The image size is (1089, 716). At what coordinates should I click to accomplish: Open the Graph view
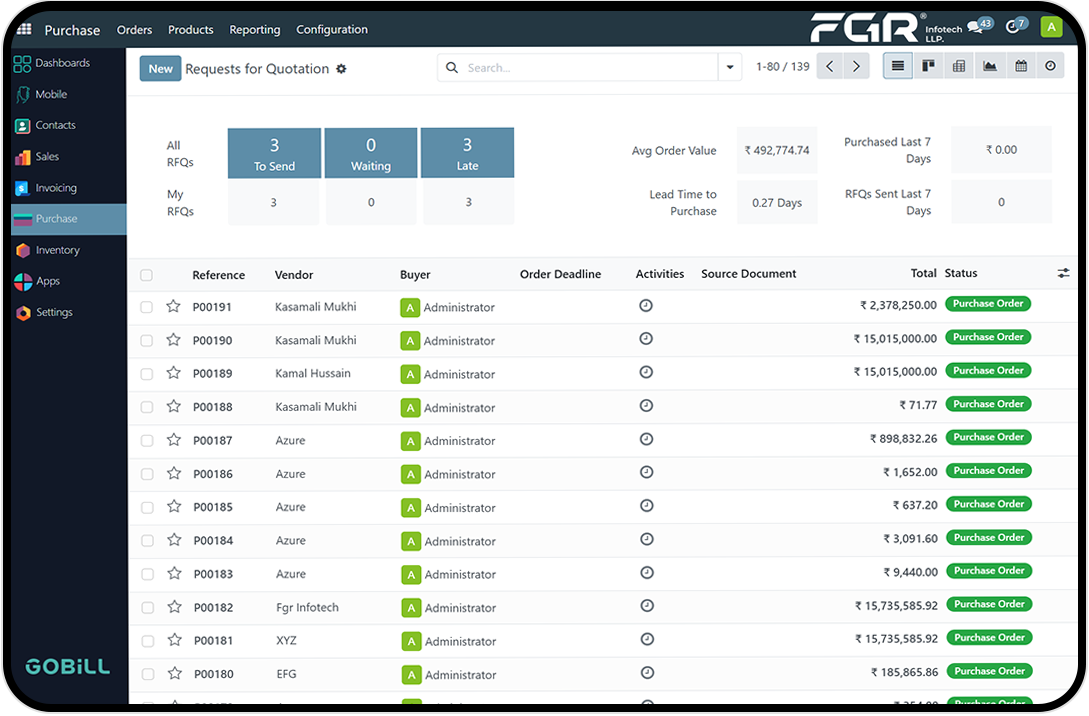[x=989, y=67]
